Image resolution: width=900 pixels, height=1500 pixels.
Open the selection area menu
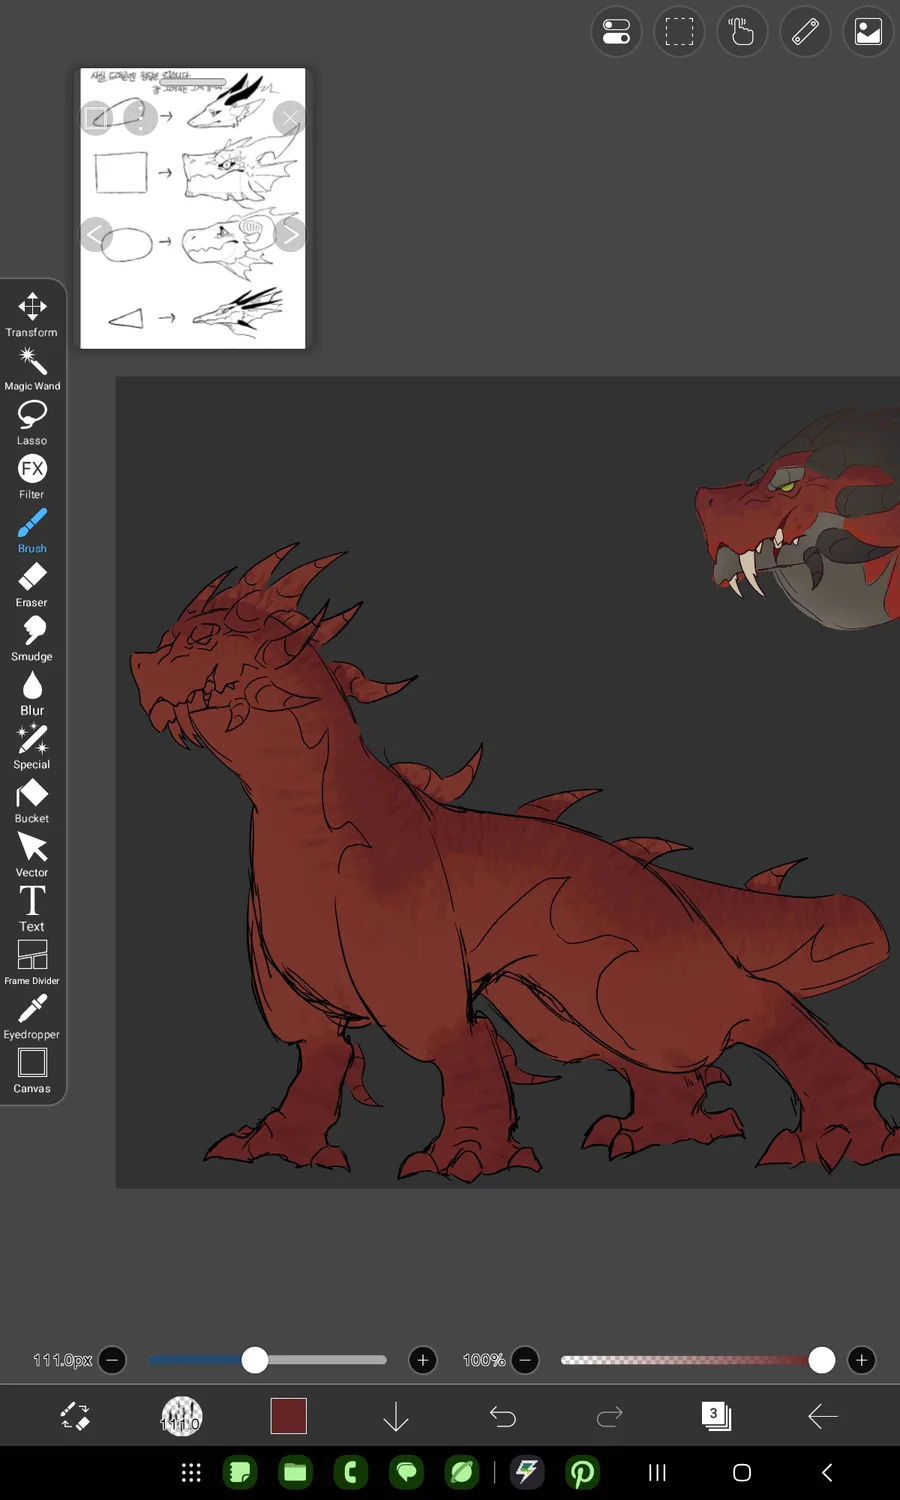pyautogui.click(x=679, y=32)
